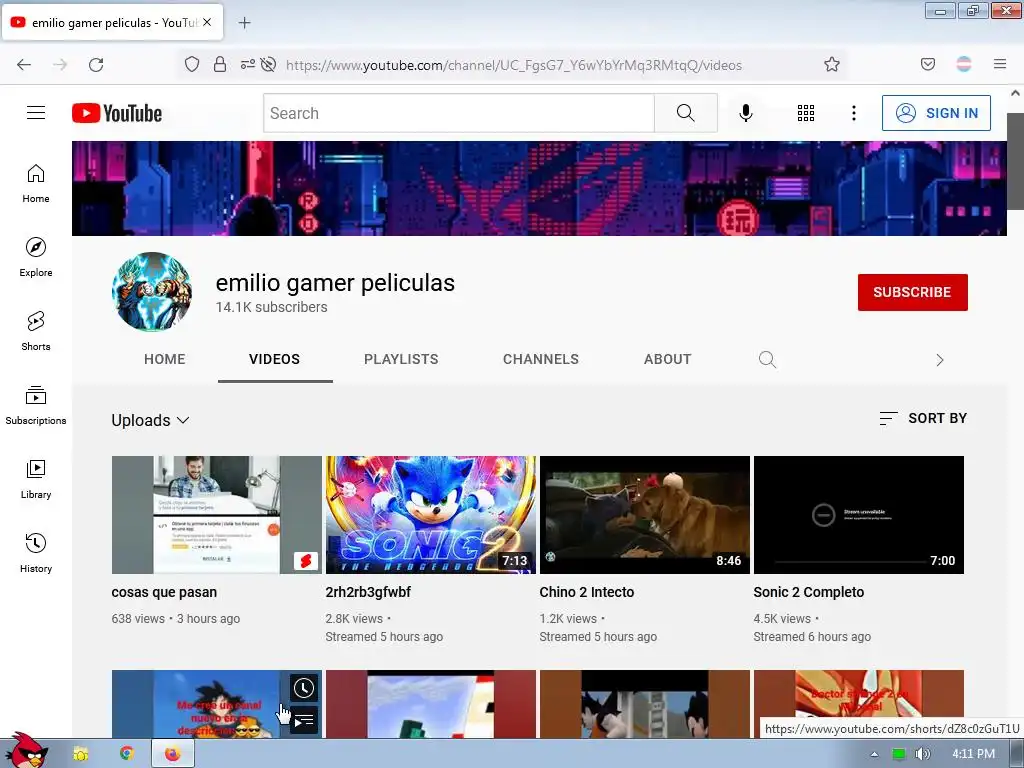Switch to the Playlists tab
This screenshot has height=768, width=1024.
(x=401, y=359)
